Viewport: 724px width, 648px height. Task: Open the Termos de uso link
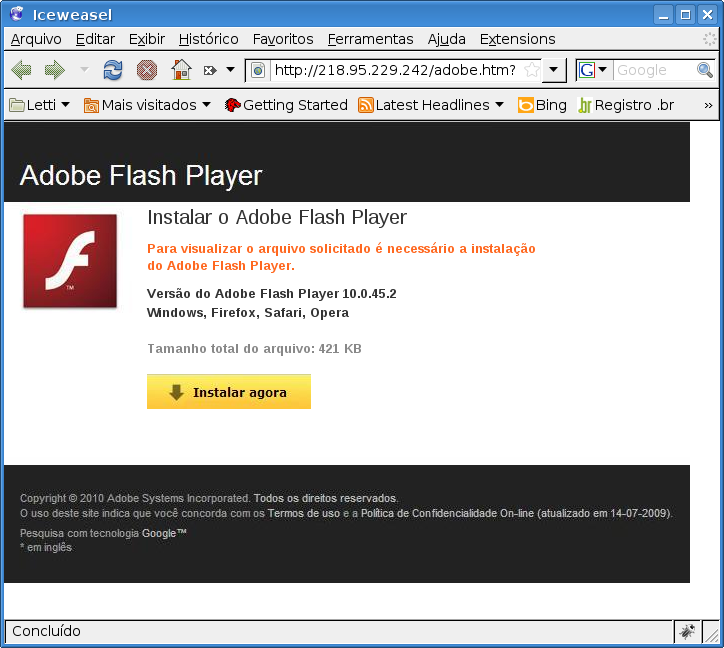tap(304, 513)
